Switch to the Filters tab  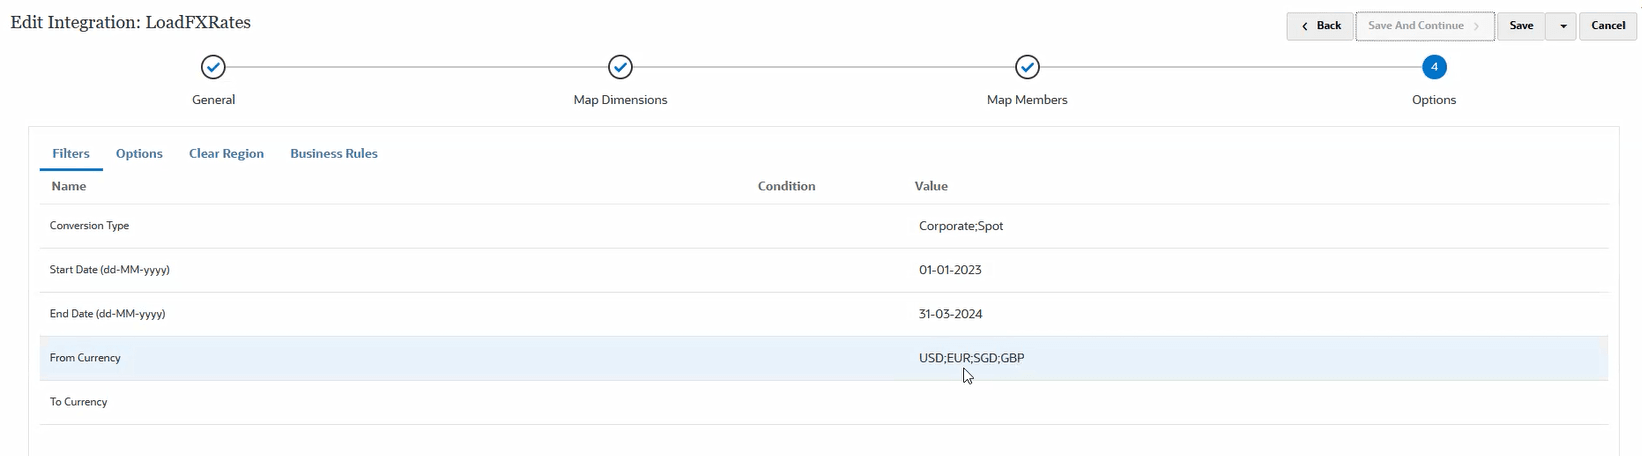tap(71, 154)
